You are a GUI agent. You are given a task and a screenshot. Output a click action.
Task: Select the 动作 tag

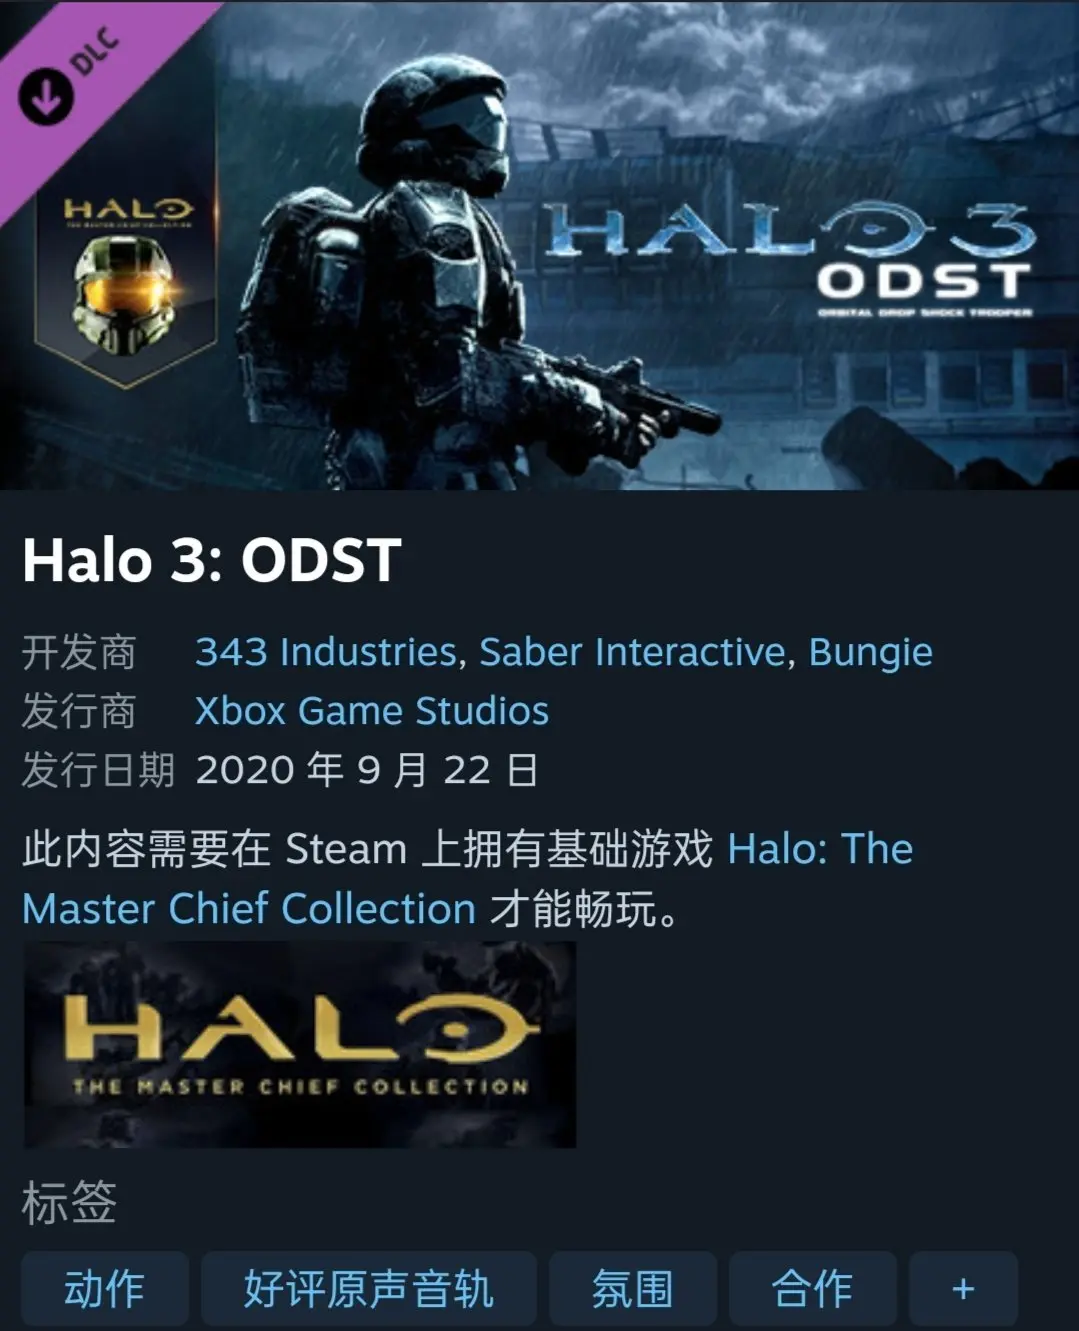click(105, 1289)
